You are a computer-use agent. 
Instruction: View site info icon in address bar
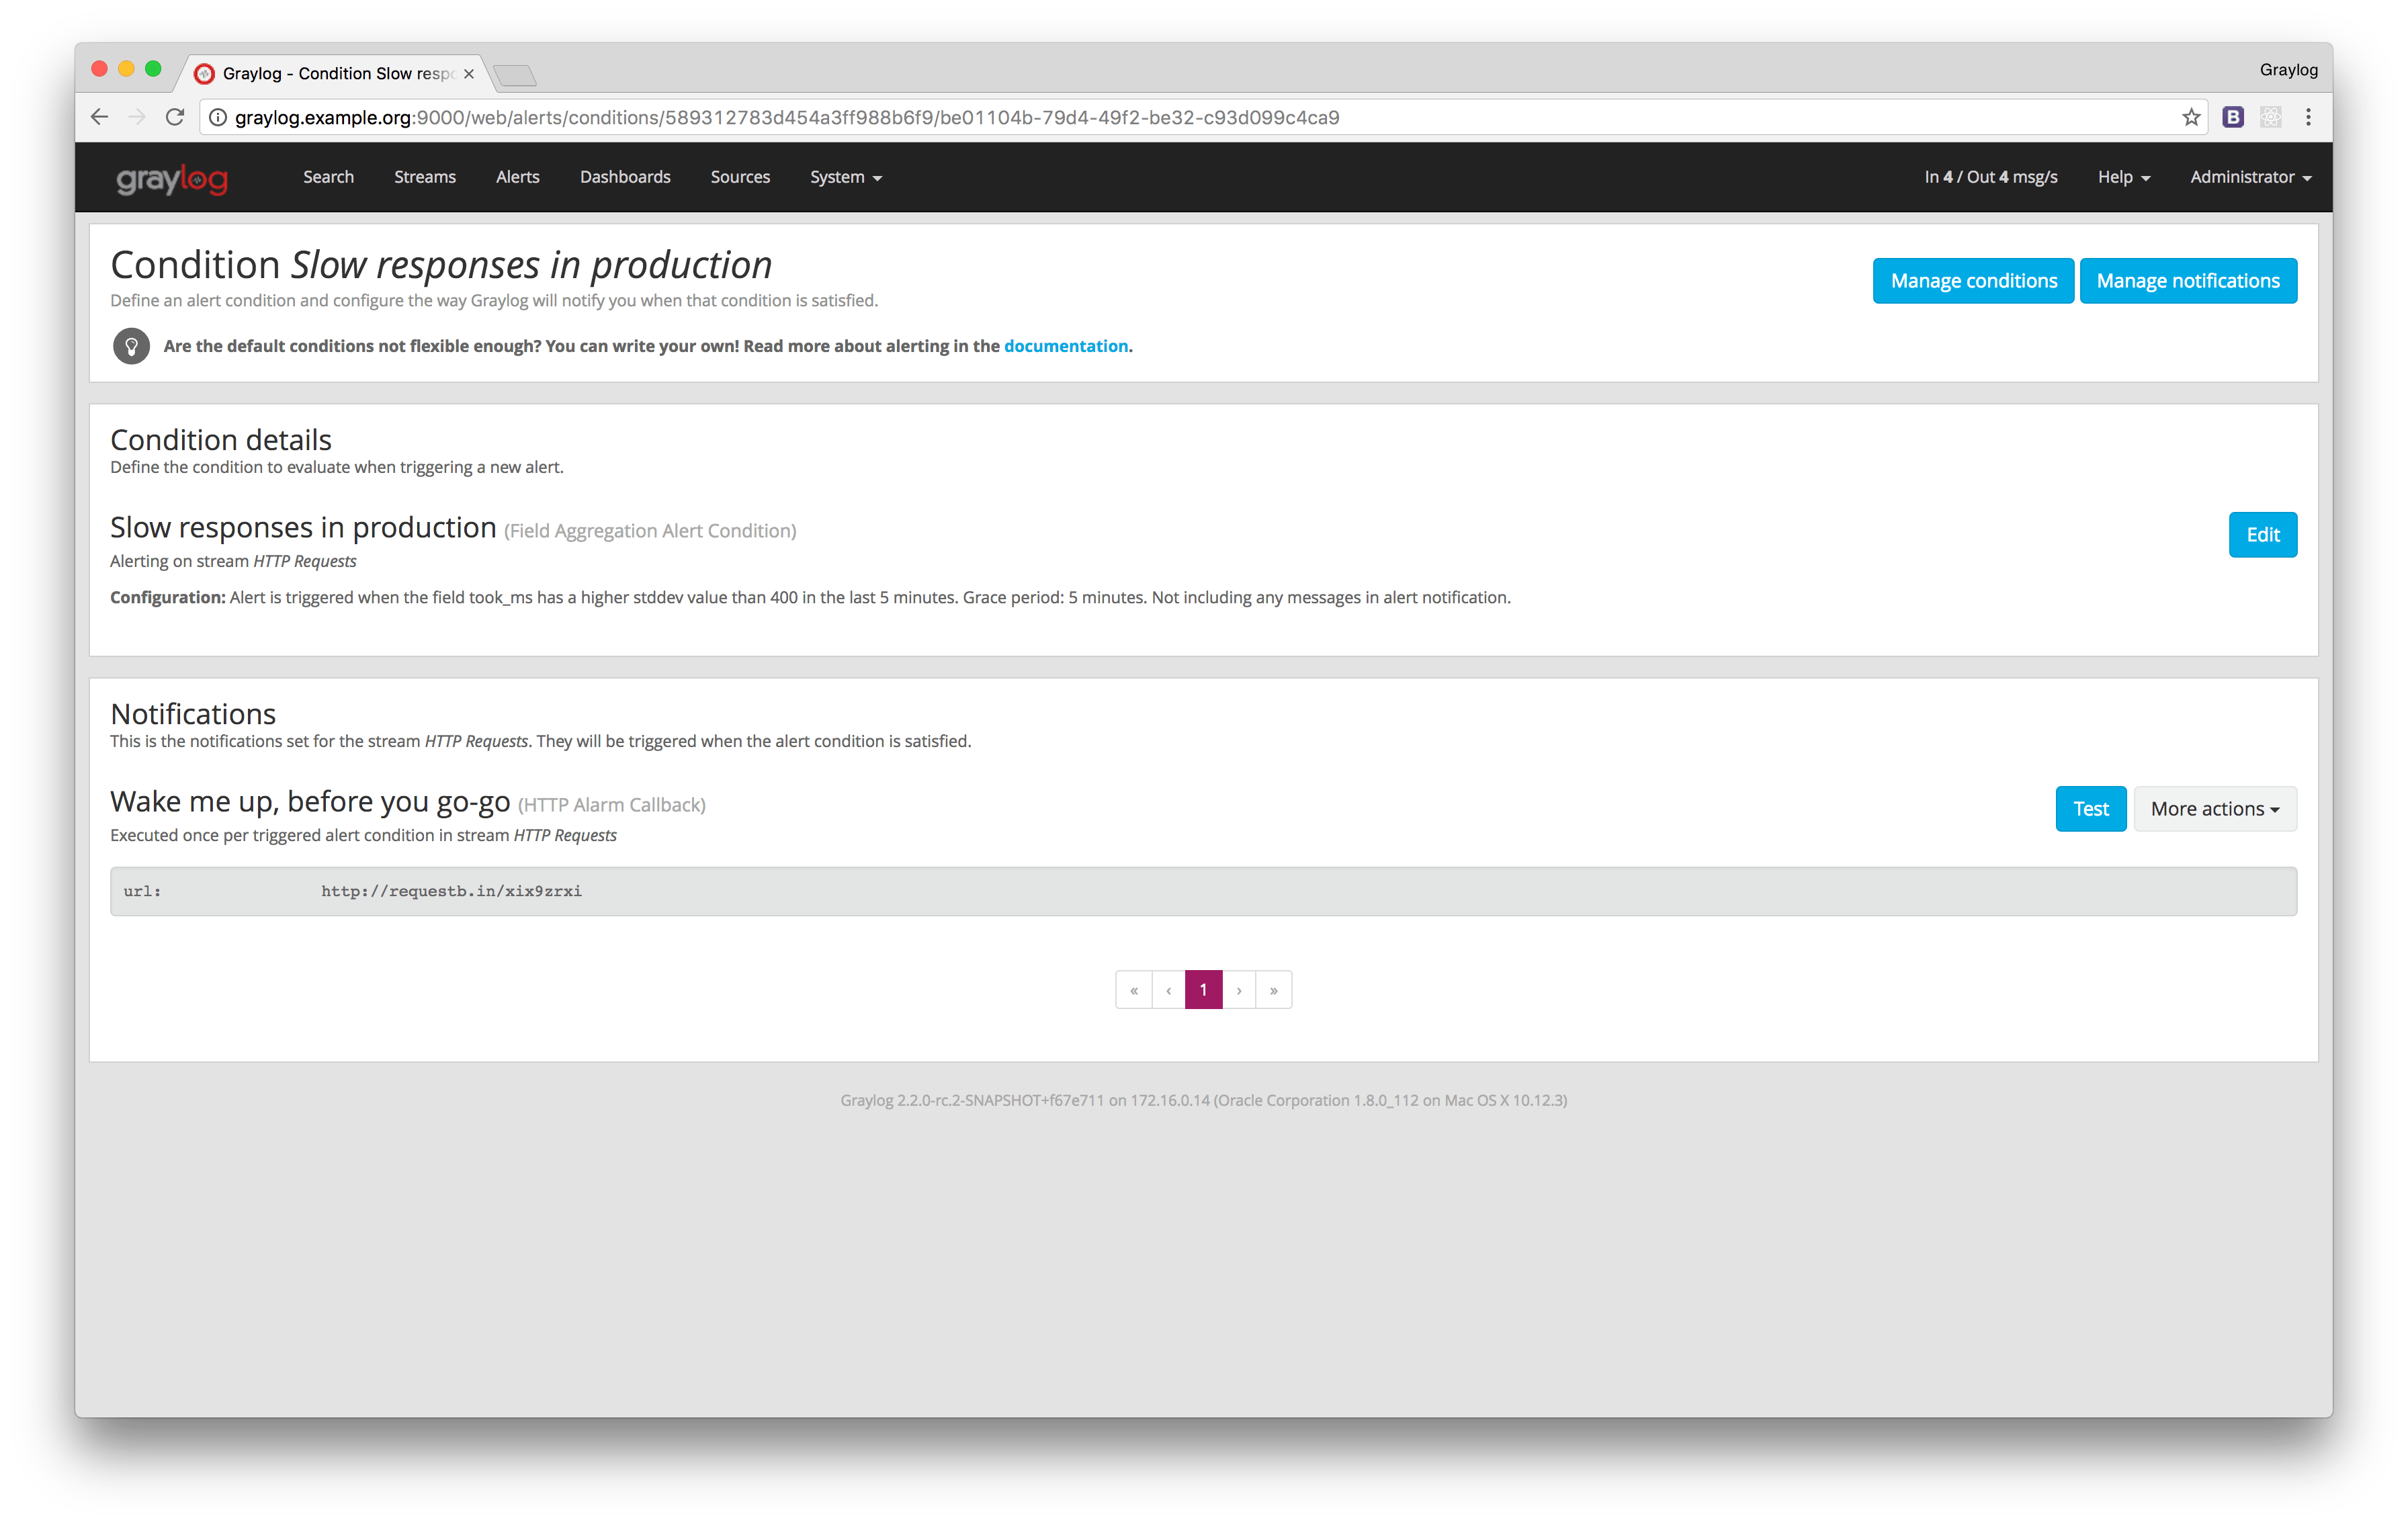click(217, 117)
